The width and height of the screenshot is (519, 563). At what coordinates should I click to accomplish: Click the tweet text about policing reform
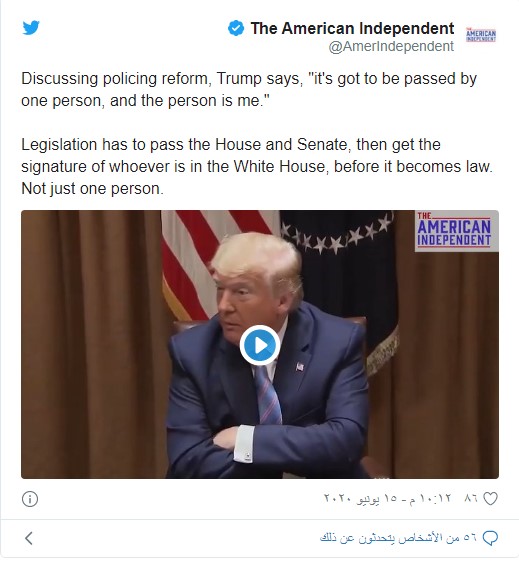point(249,89)
